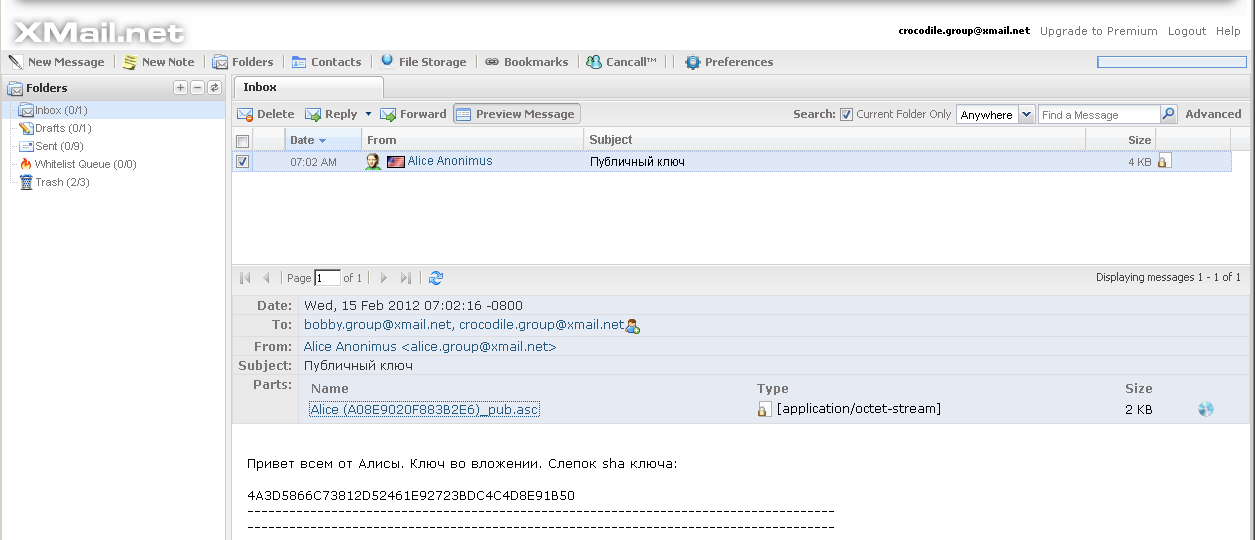
Task: Click the US flag icon in message row
Action: 395,161
